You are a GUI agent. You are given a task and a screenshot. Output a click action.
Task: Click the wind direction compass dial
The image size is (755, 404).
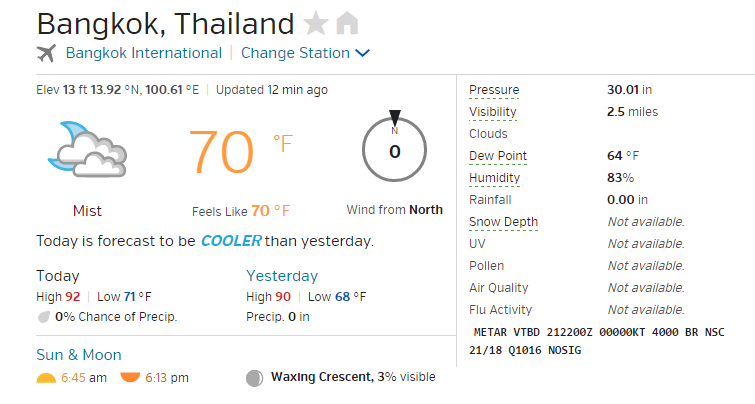[394, 150]
